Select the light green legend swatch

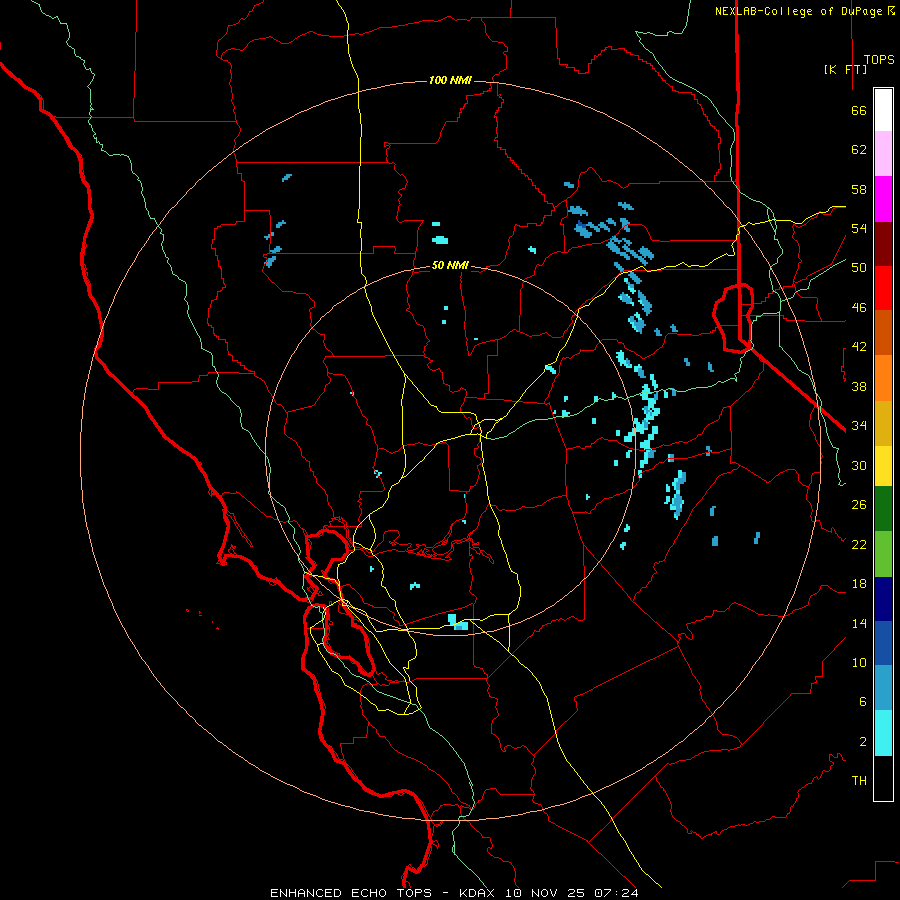(x=883, y=554)
